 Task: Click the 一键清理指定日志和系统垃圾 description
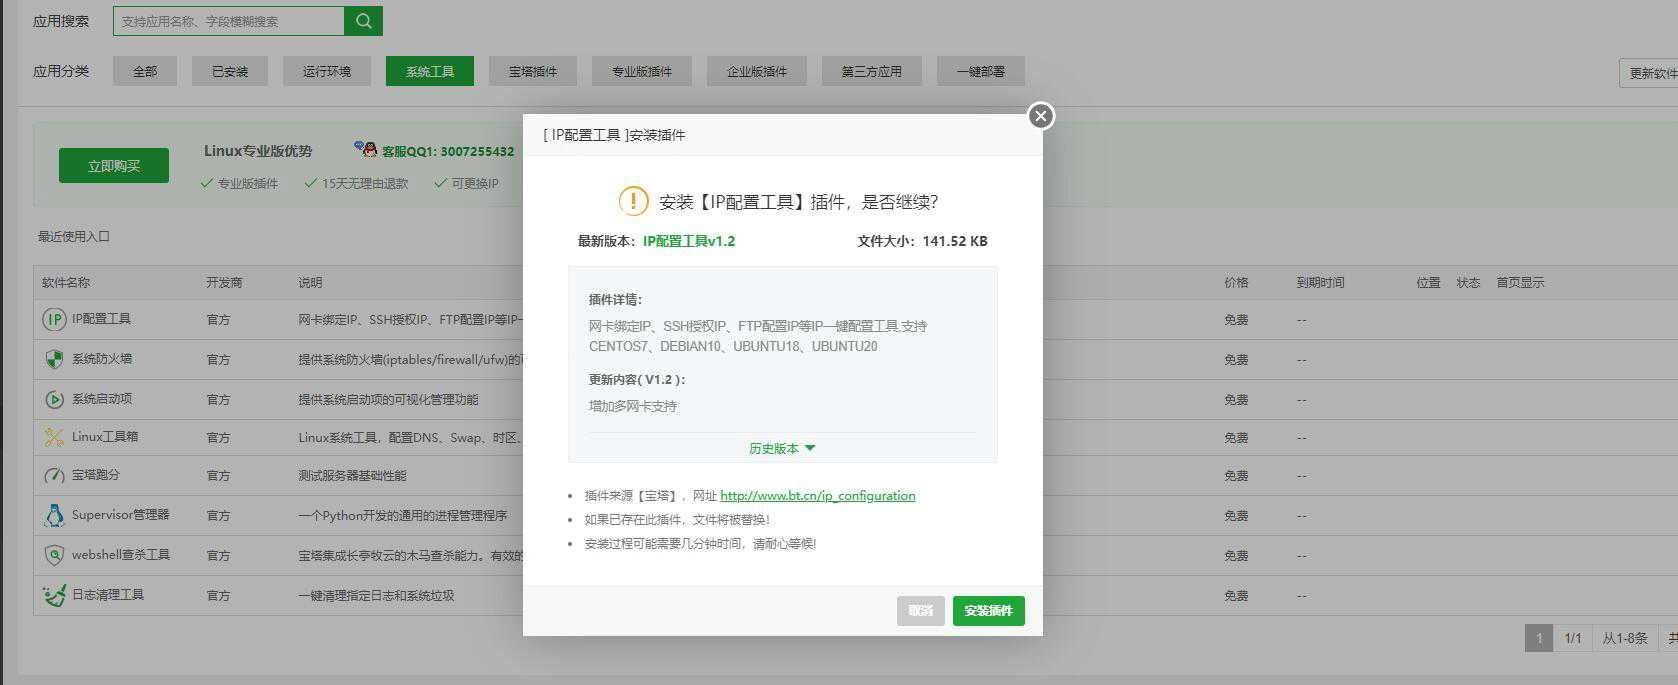376,596
